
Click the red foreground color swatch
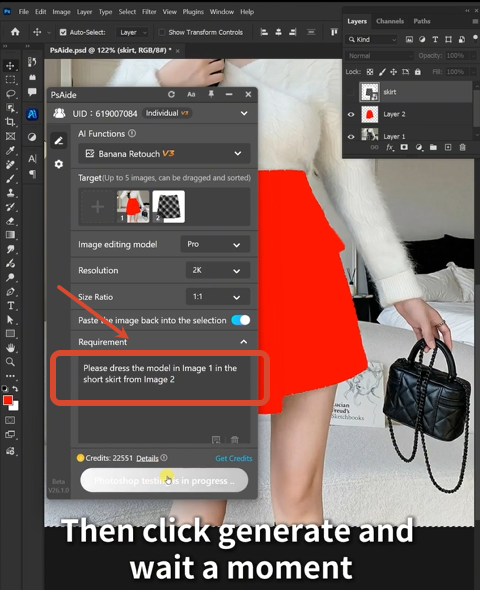pyautogui.click(x=8, y=400)
